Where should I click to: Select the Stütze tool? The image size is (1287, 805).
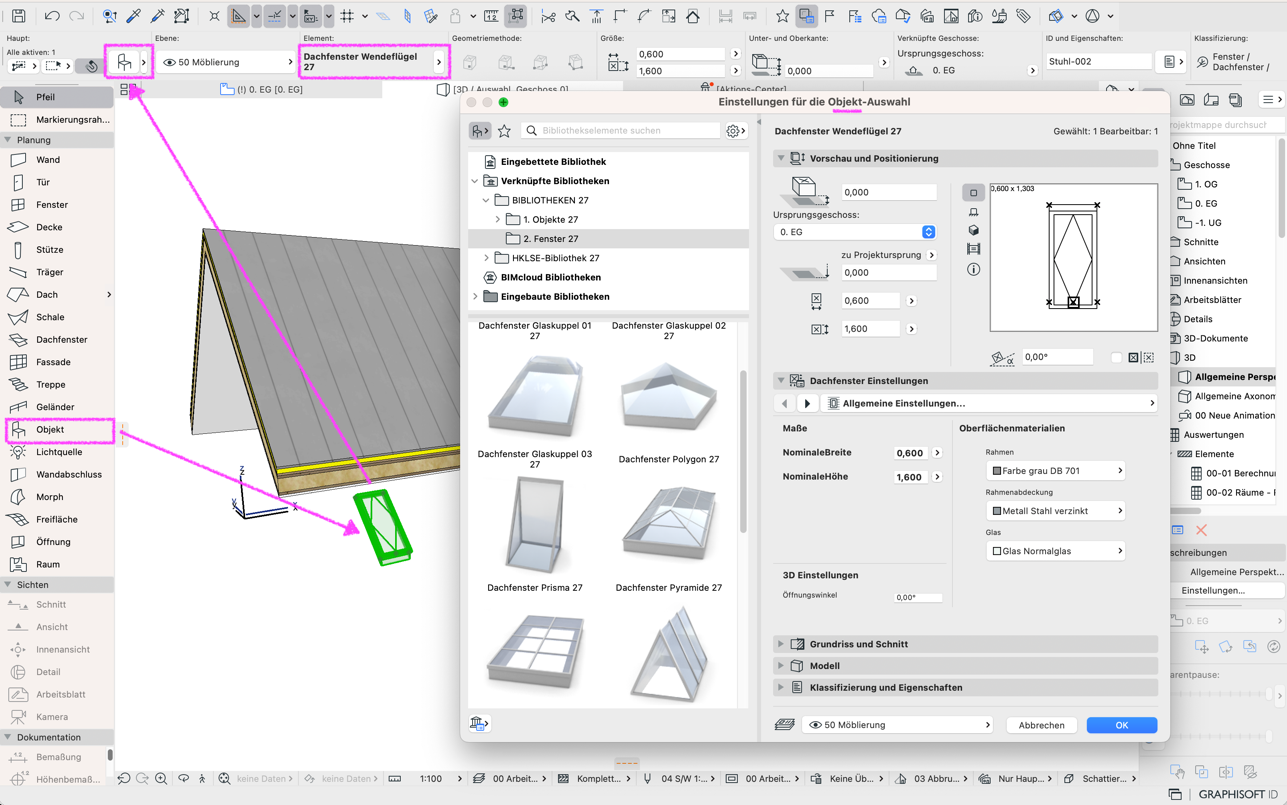pyautogui.click(x=57, y=250)
